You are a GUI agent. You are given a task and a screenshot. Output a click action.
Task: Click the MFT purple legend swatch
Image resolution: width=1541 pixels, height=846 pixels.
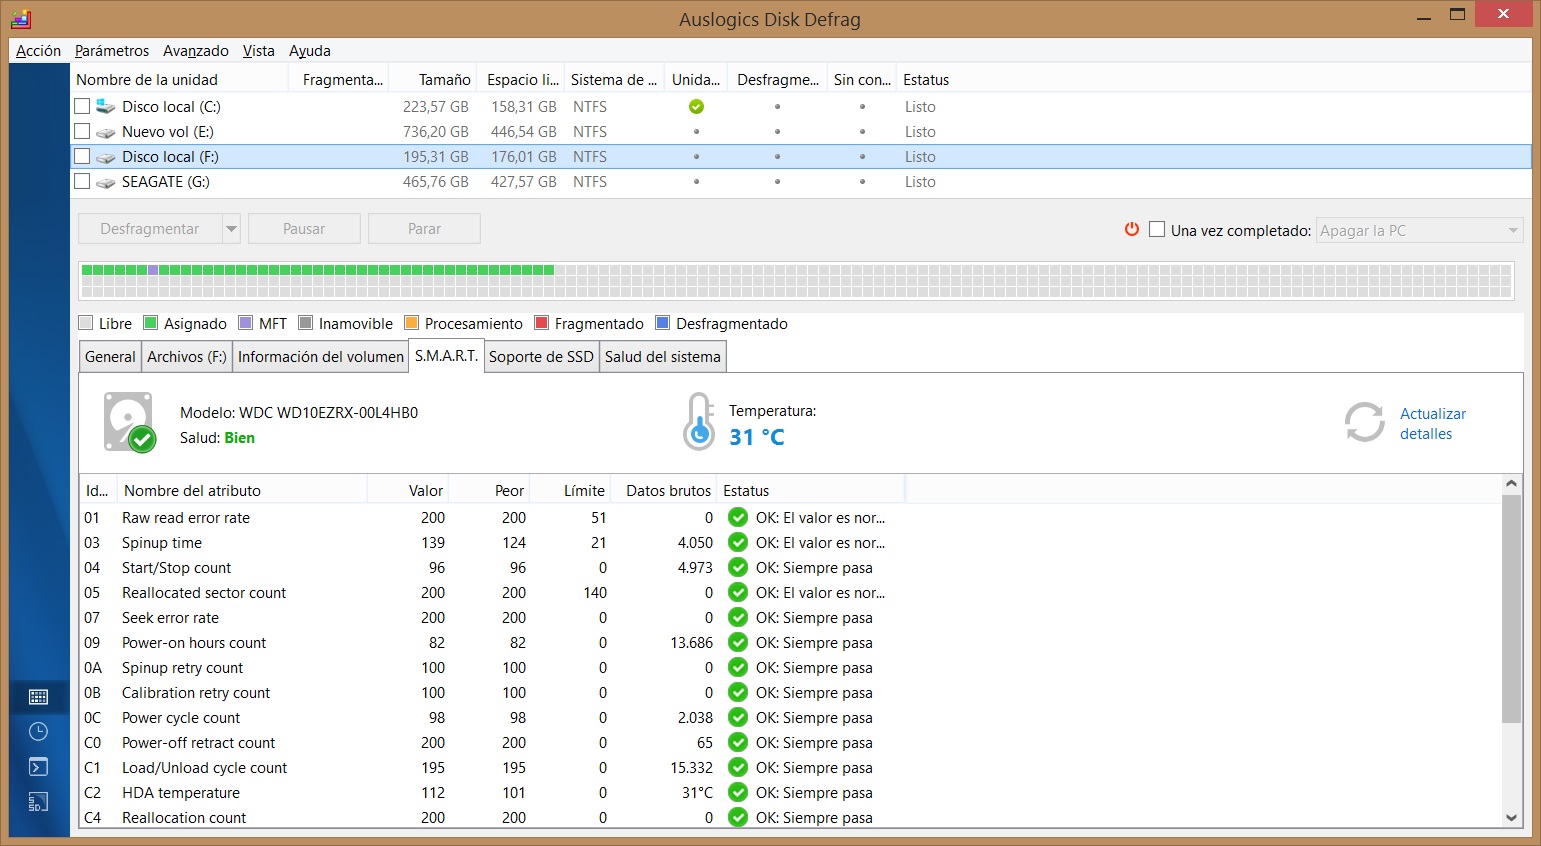tap(246, 323)
